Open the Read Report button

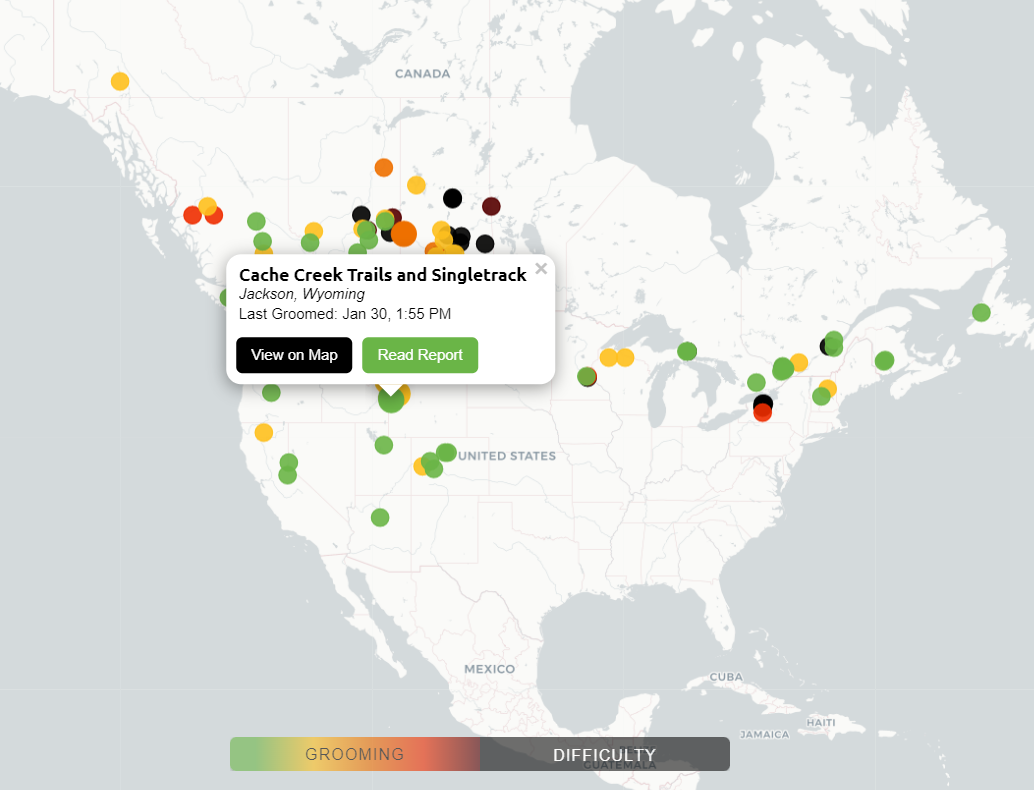click(420, 355)
